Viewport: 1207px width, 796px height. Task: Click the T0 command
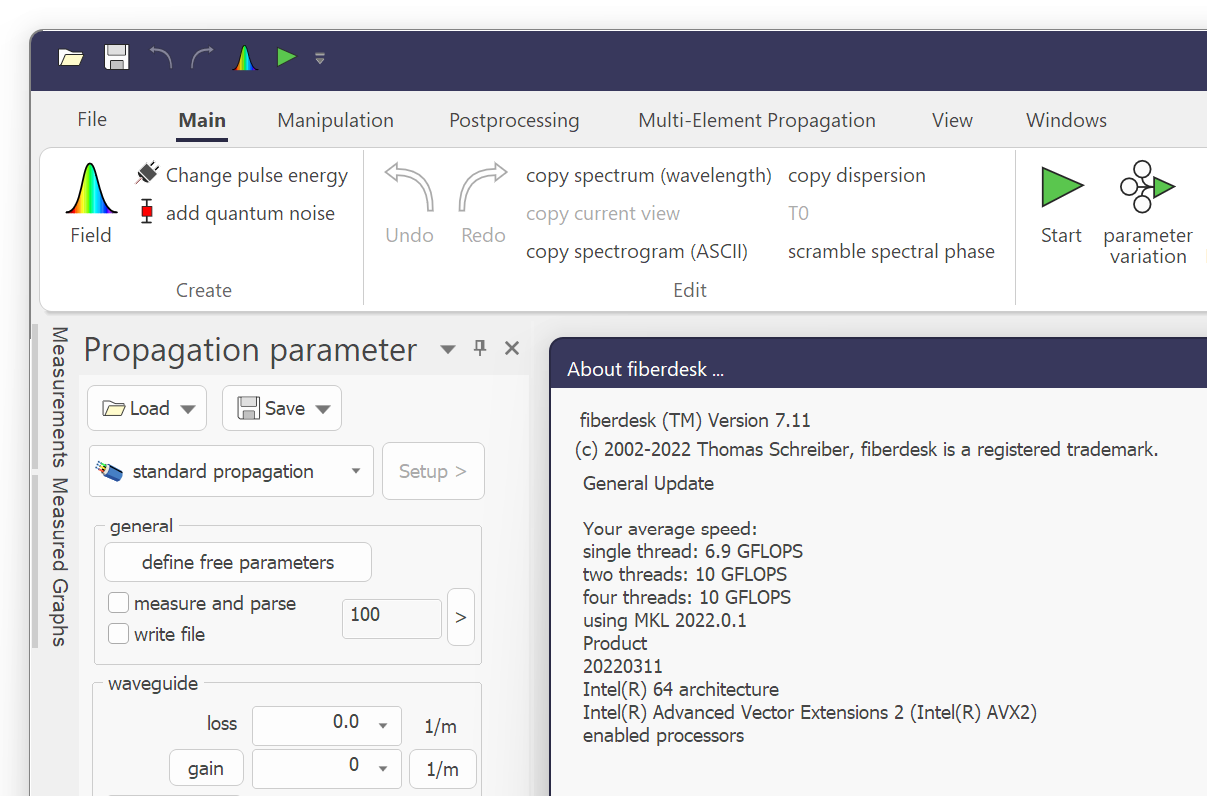(798, 213)
